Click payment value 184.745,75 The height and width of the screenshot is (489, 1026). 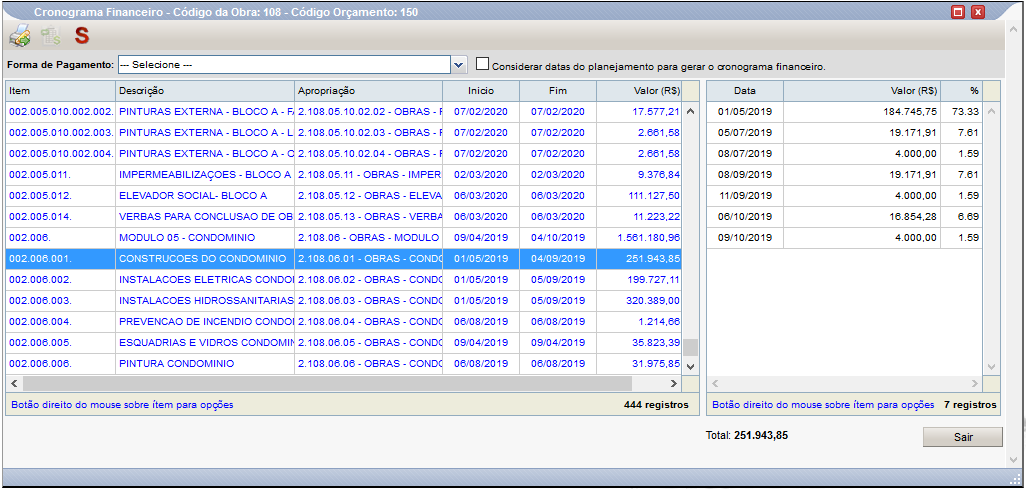910,112
